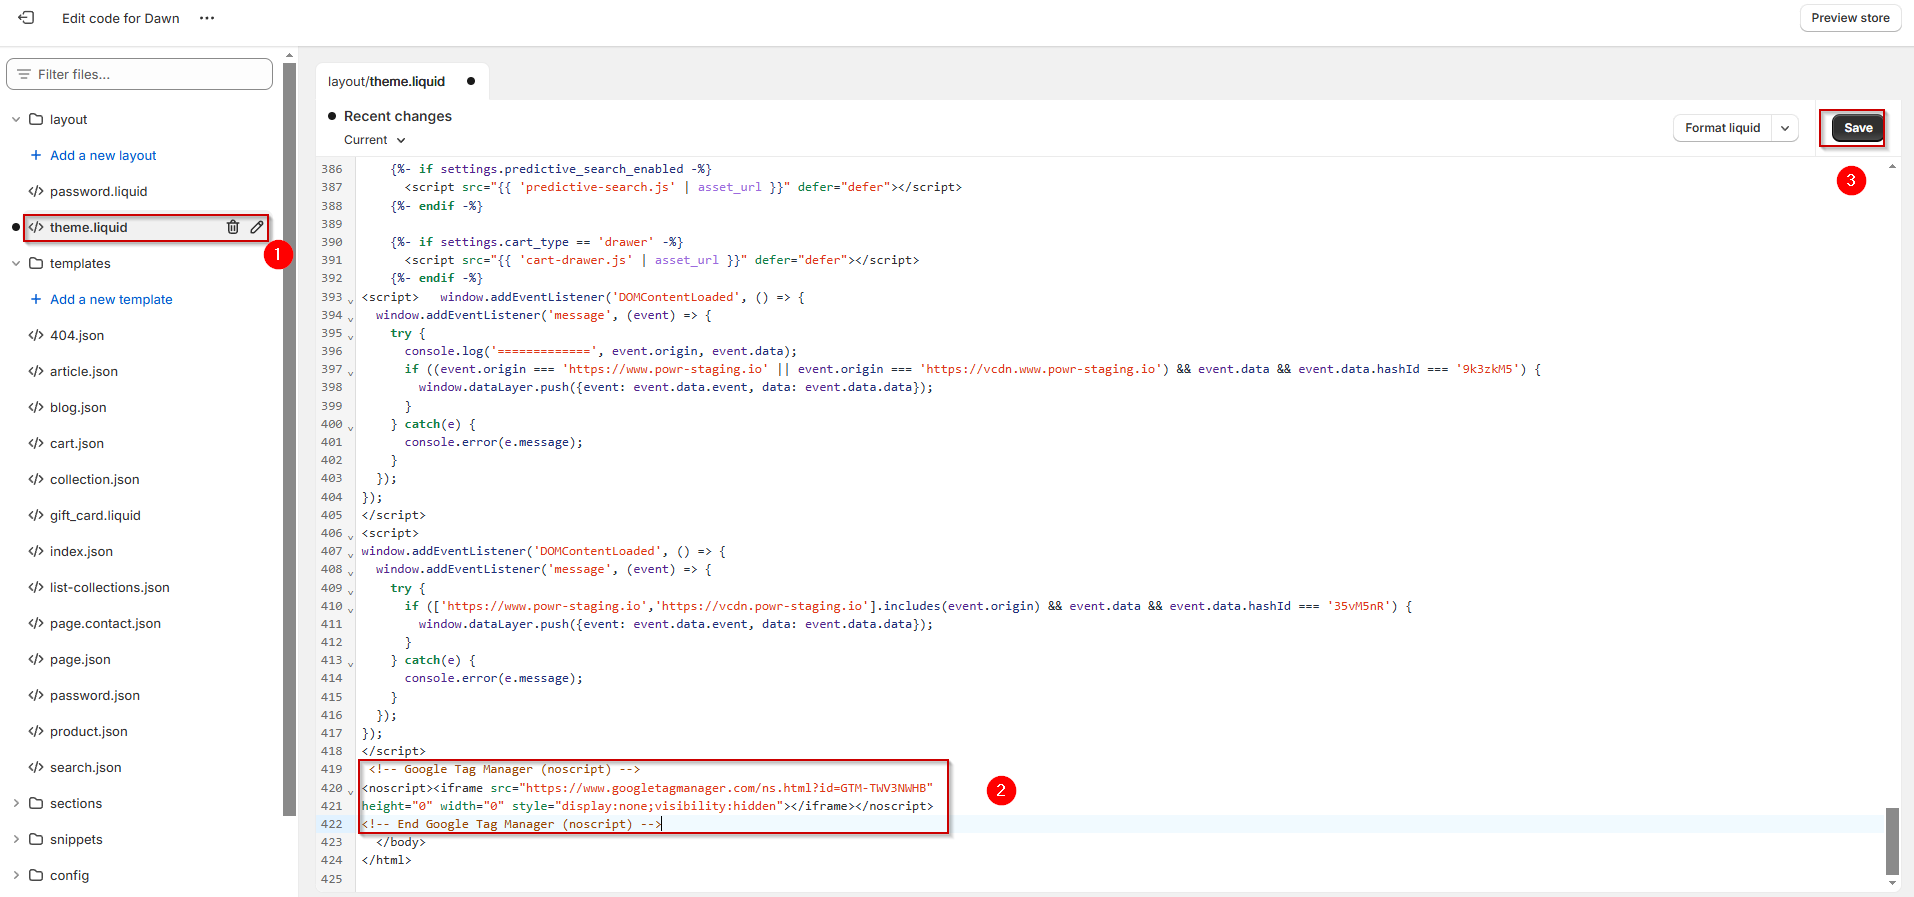Click the snippets folder icon
1914x897 pixels.
pos(36,839)
